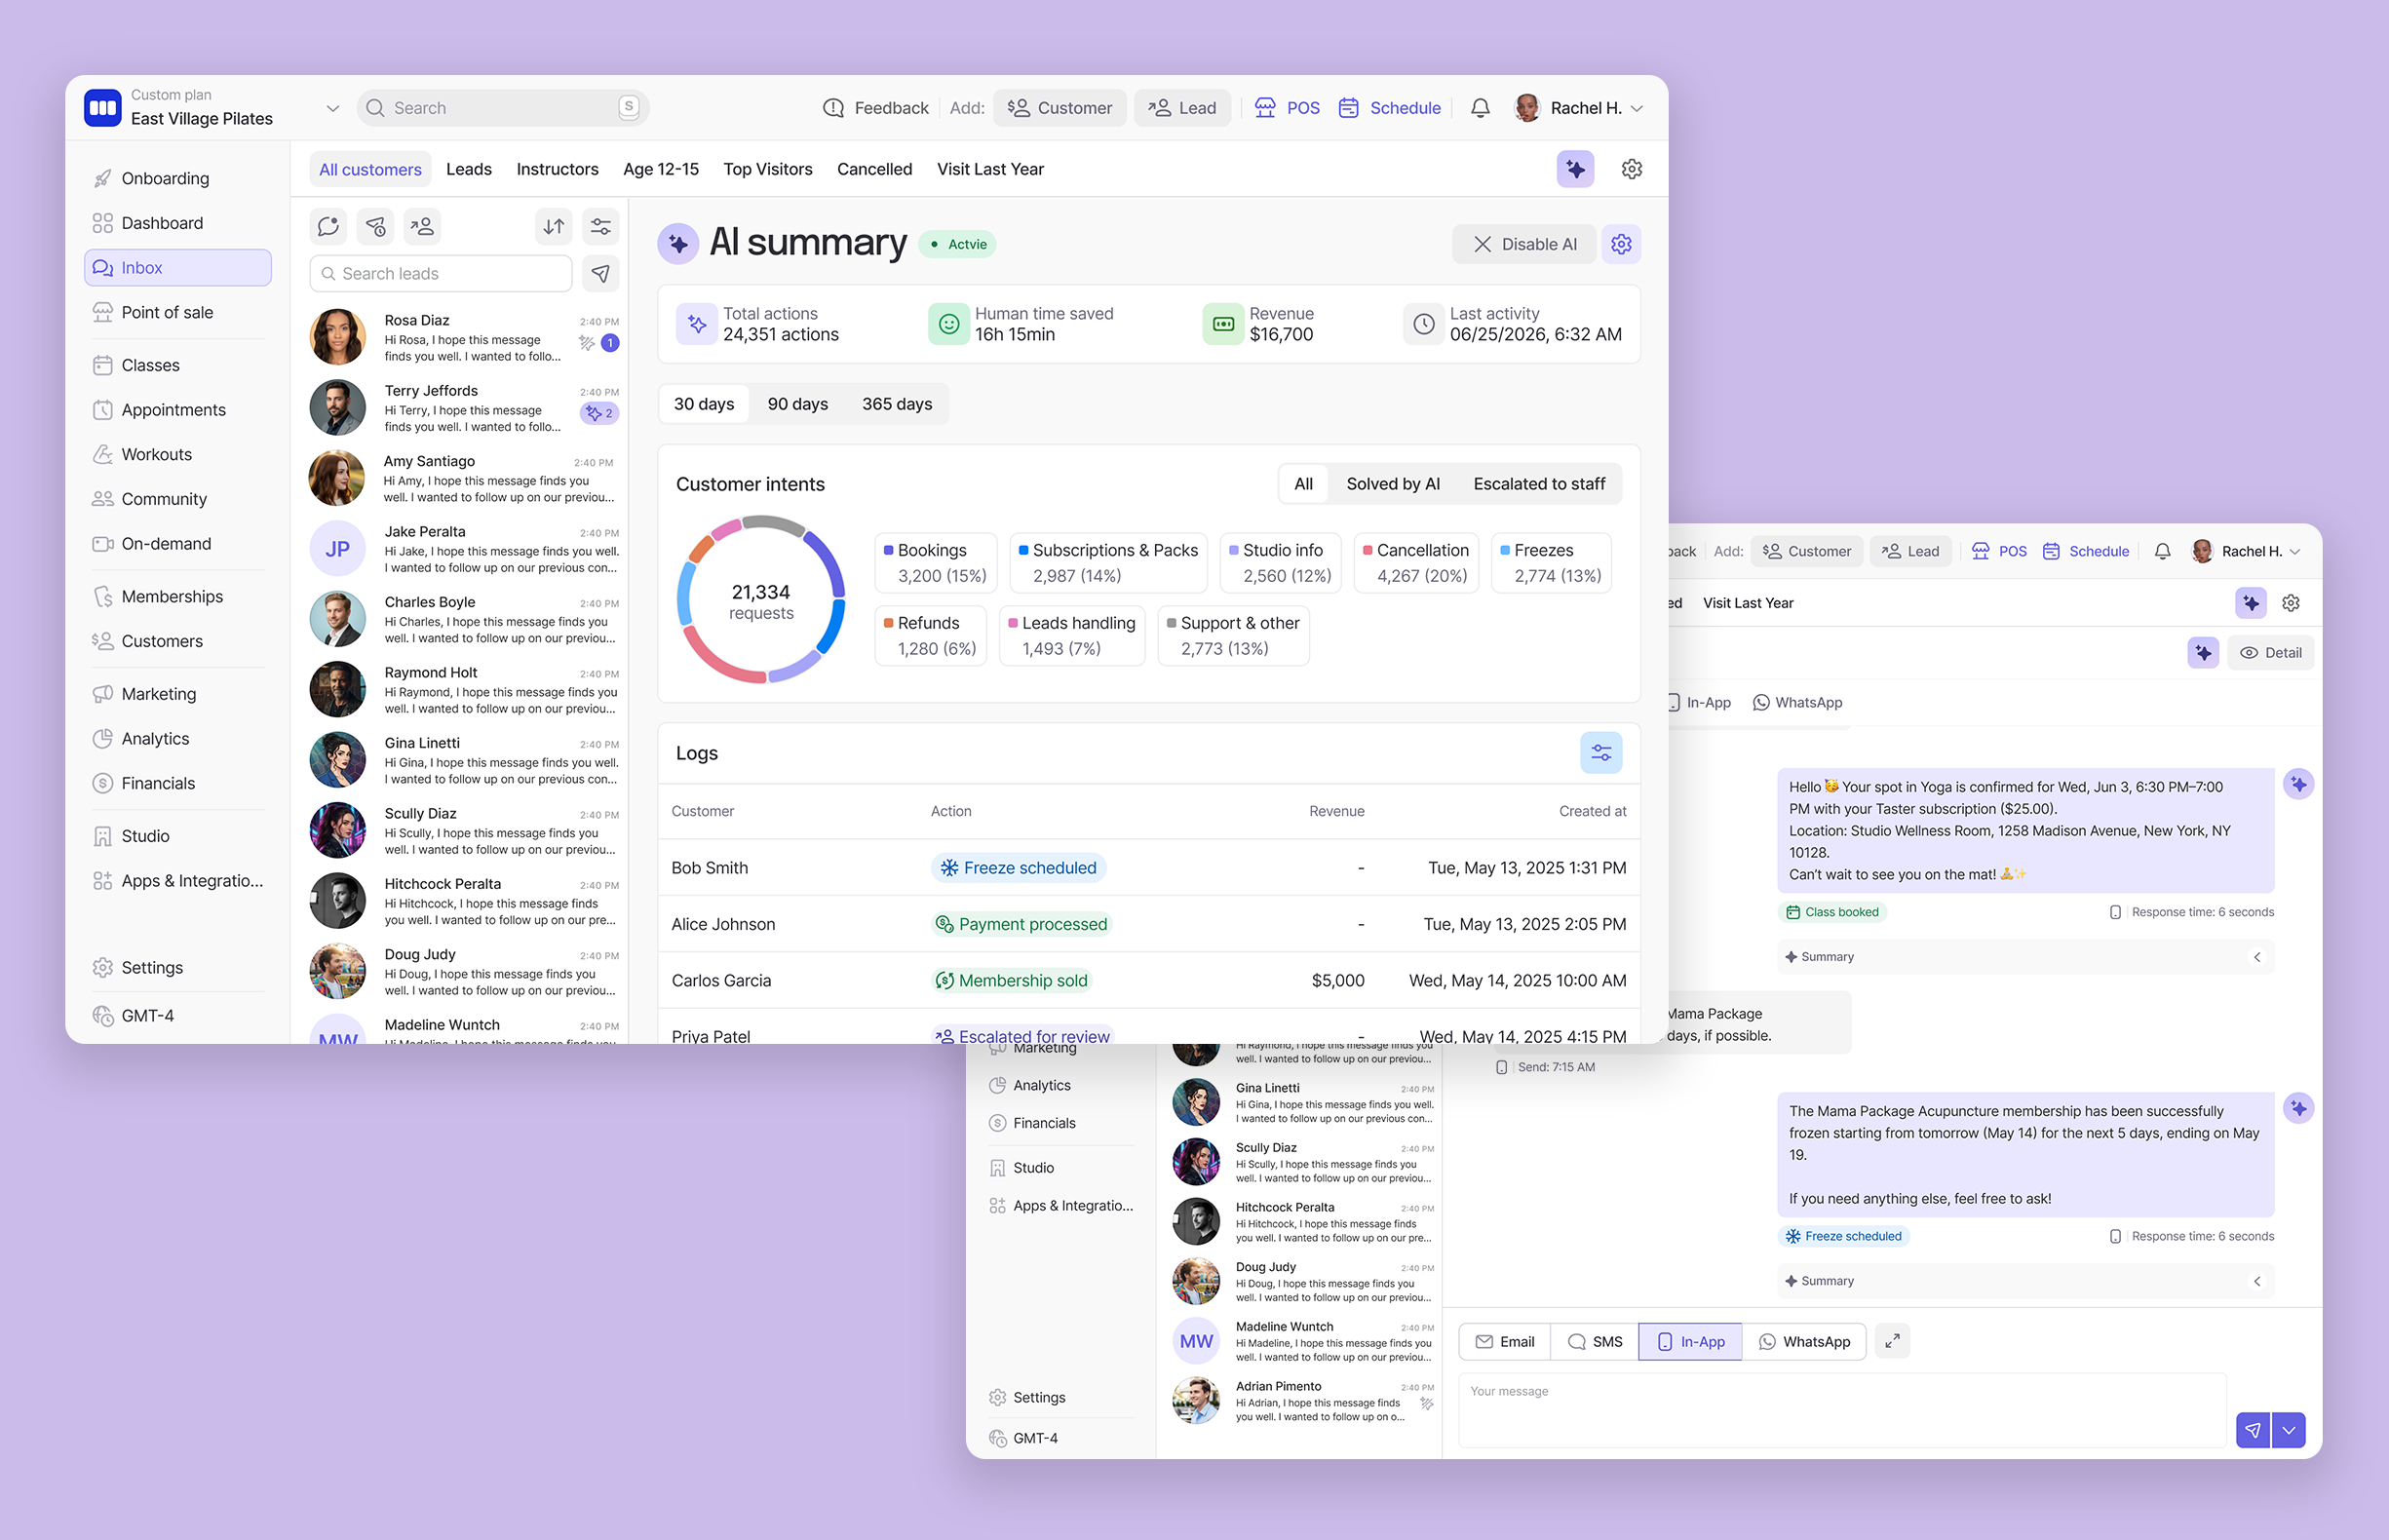Open POS link in front window header
The image size is (2389, 1540).
1287,108
